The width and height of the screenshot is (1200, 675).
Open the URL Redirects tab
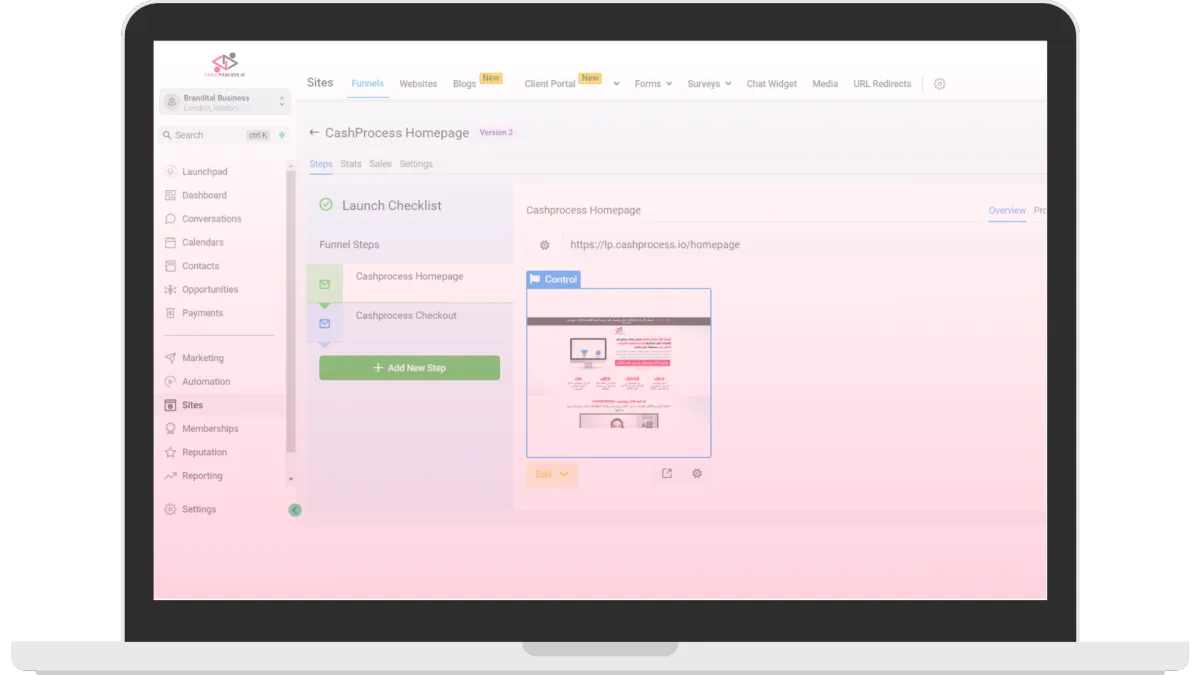tap(882, 84)
